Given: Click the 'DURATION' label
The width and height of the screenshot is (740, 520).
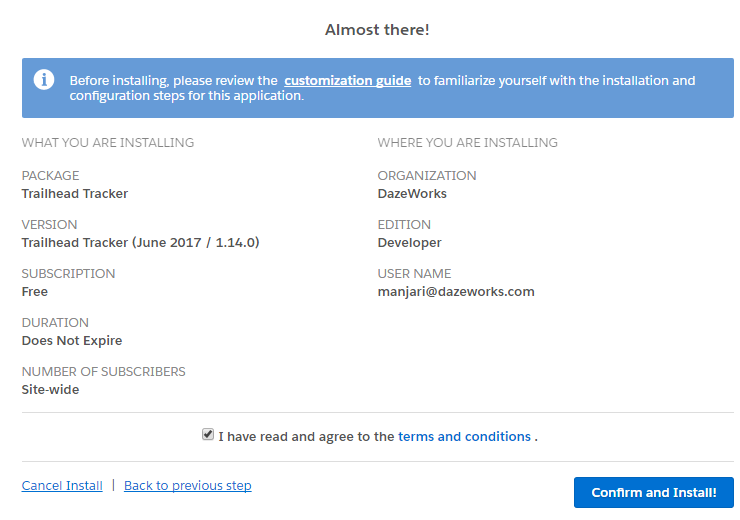Looking at the screenshot, I should [55, 323].
